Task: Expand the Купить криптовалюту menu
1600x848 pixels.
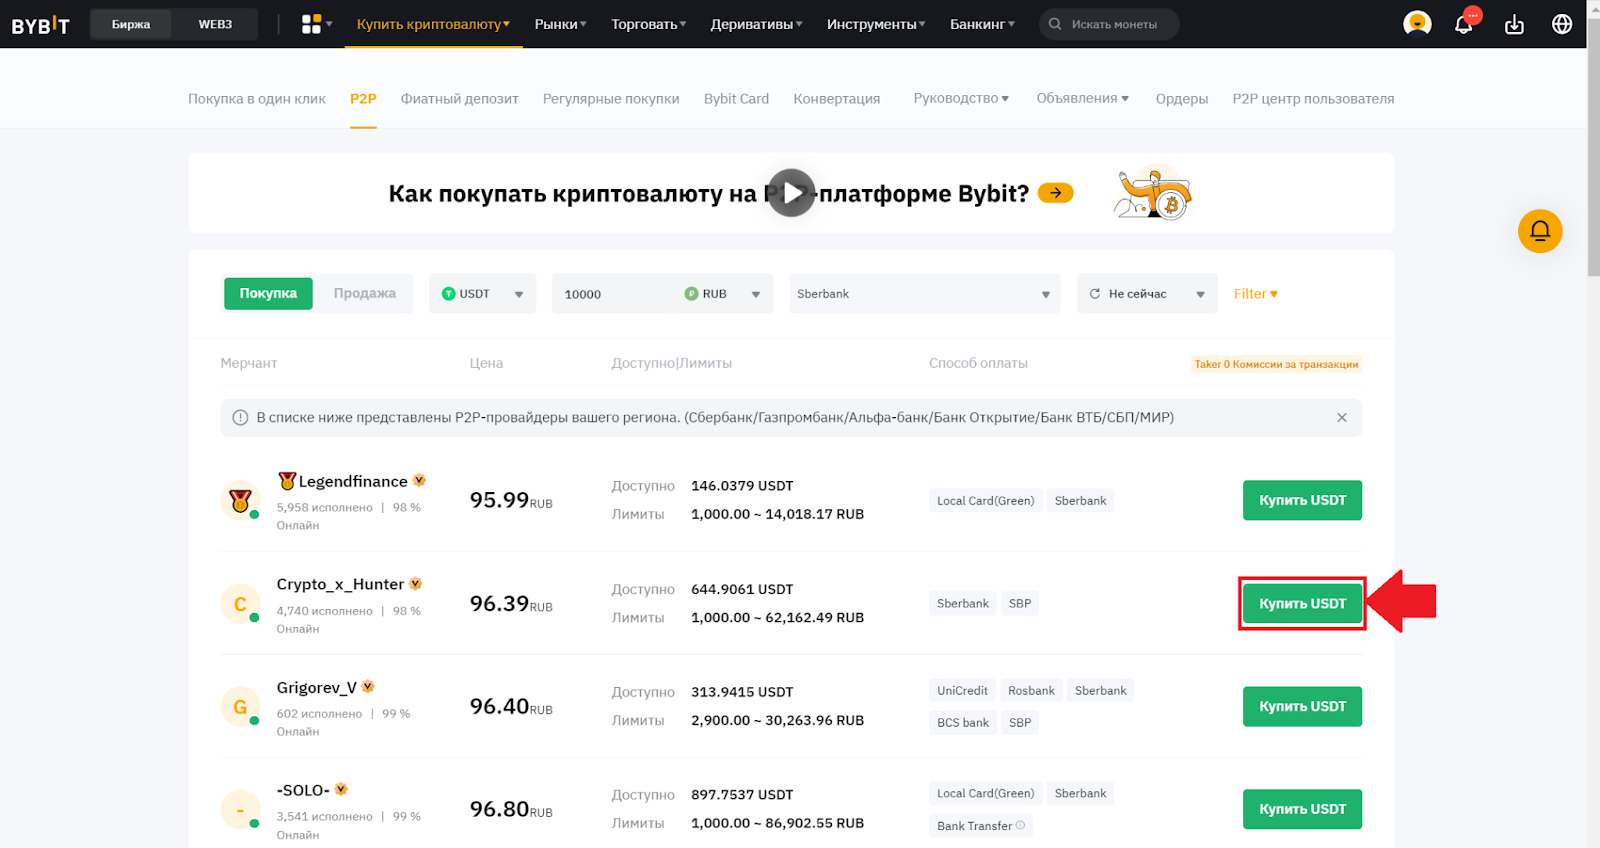Action: pyautogui.click(x=433, y=24)
